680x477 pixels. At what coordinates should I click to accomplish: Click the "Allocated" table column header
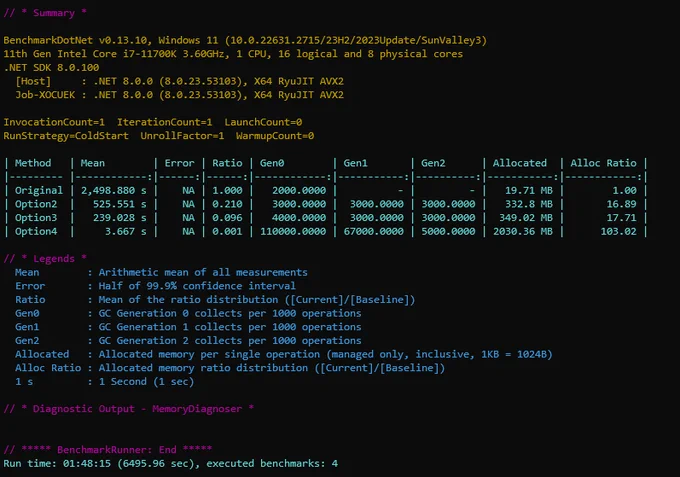(520, 163)
